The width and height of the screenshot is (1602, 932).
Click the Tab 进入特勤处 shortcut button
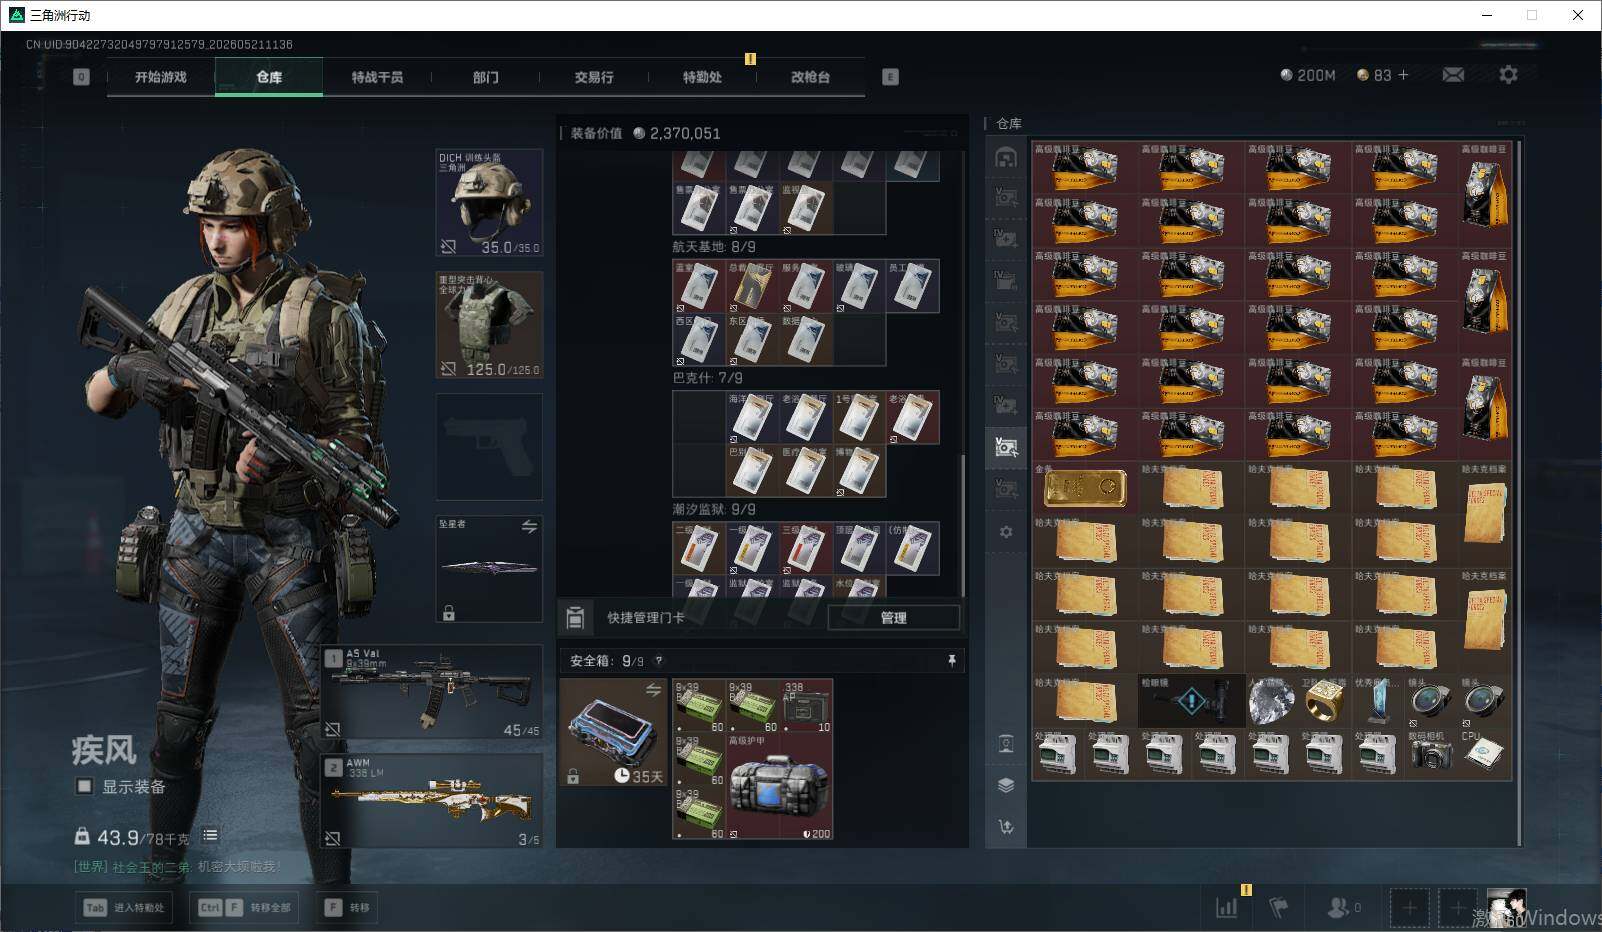125,907
